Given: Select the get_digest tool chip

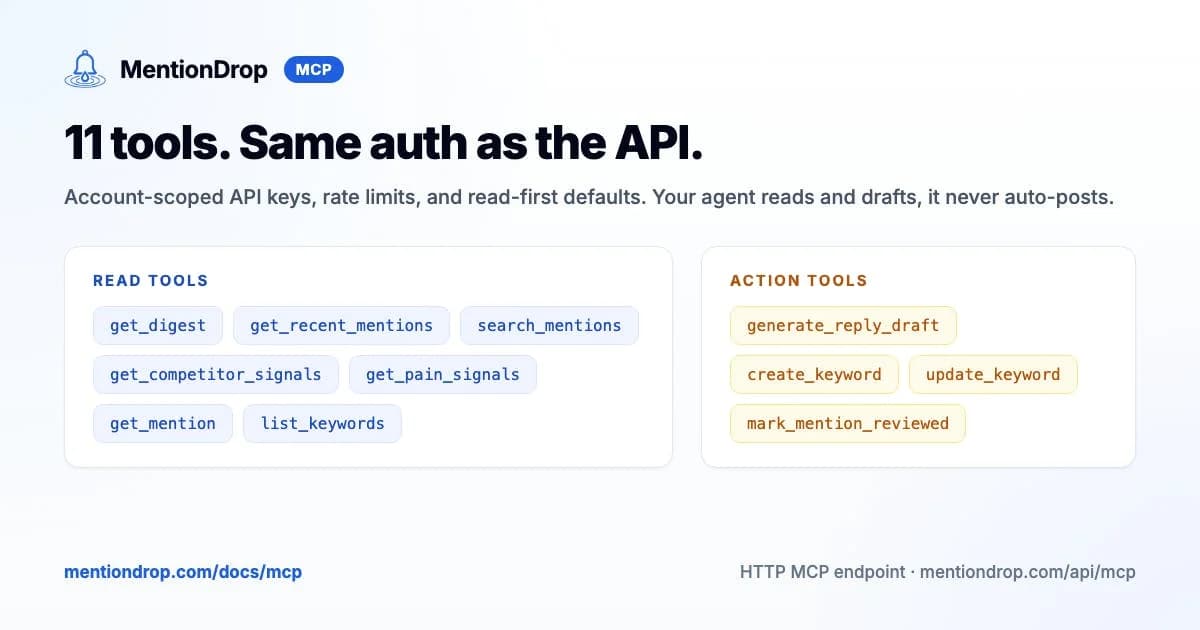Looking at the screenshot, I should pyautogui.click(x=158, y=325).
